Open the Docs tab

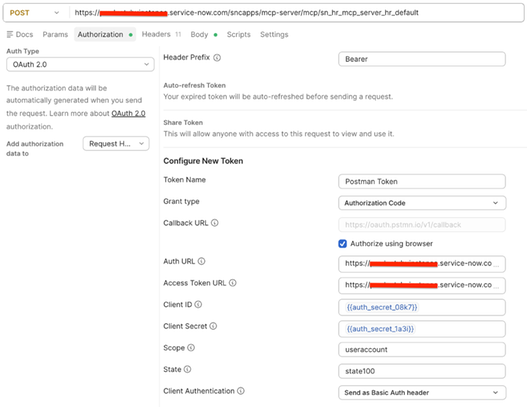tap(20, 35)
